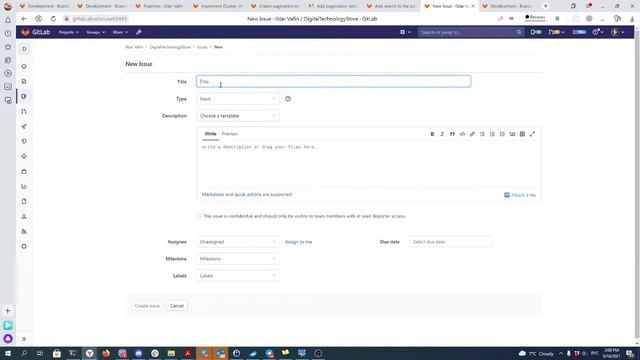Click Assign to me link
Image resolution: width=640 pixels, height=360 pixels.
tap(298, 242)
